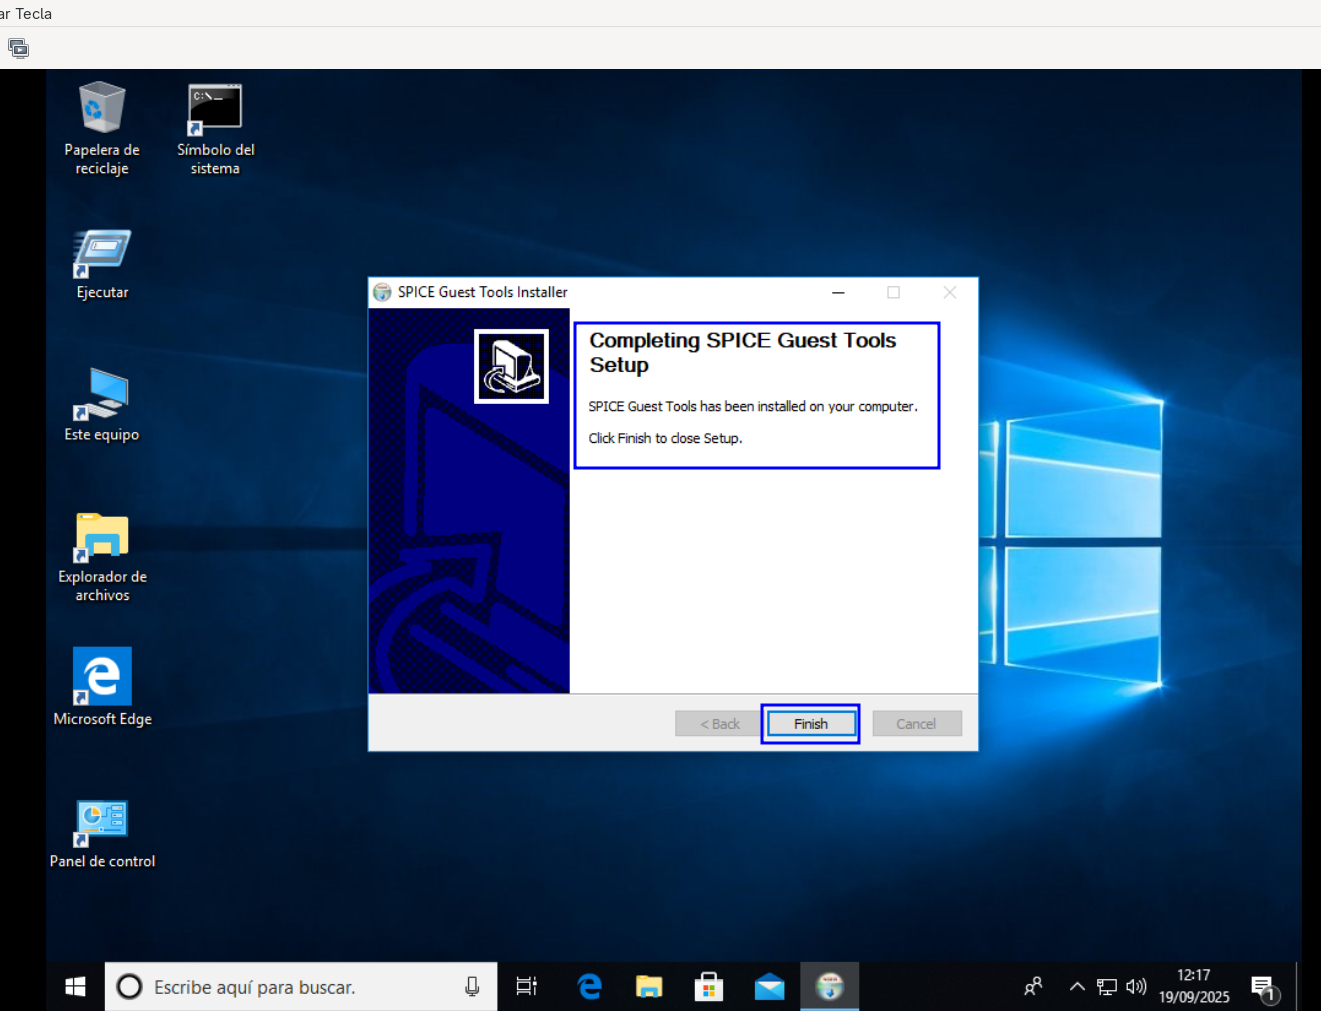Screen dimensions: 1321x1011
Task: Click the 'Completing SPICE Guest Tools Setup' heading
Action: tap(742, 352)
